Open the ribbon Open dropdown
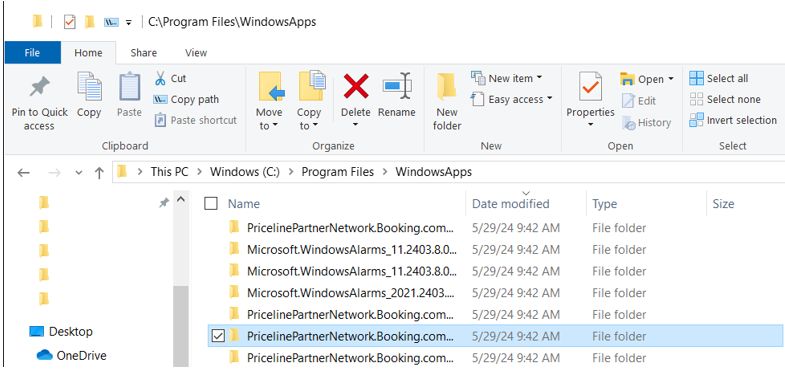Screen dimensions: 785x372 (647, 79)
